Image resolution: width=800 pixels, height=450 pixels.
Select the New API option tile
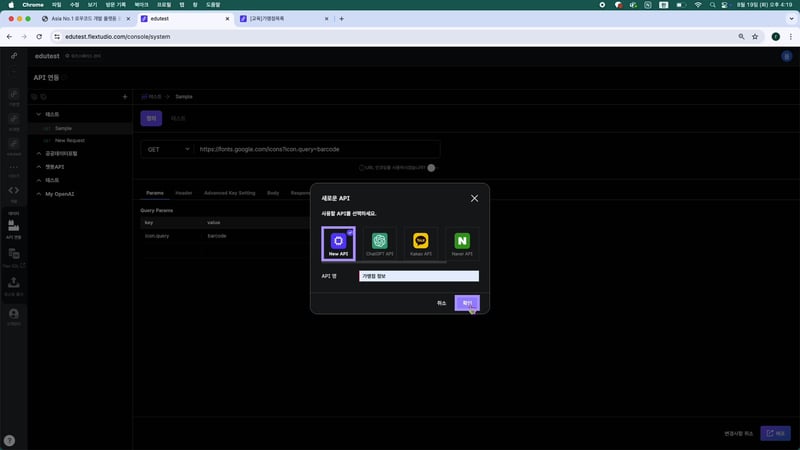pos(338,243)
